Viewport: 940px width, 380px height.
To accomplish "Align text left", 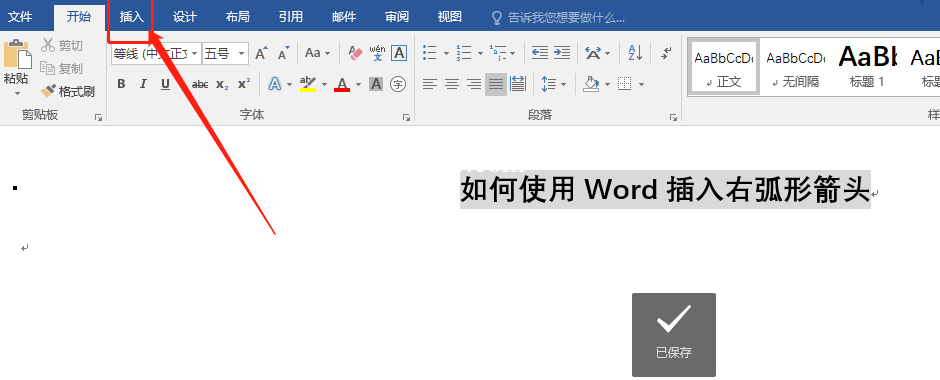I will click(x=429, y=84).
